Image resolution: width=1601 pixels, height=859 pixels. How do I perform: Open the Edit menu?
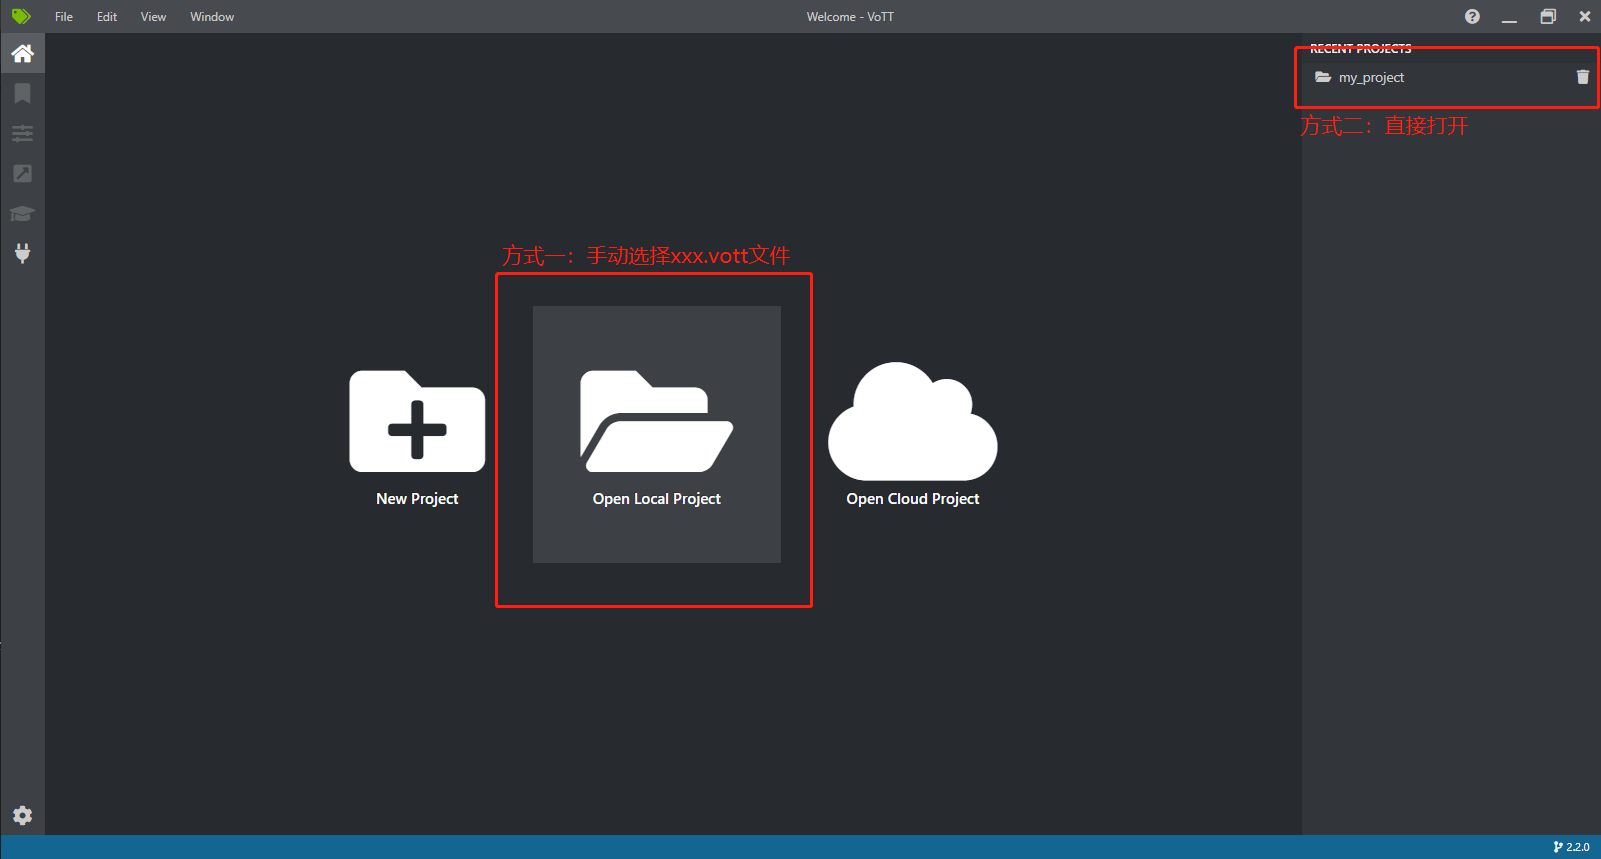[107, 17]
